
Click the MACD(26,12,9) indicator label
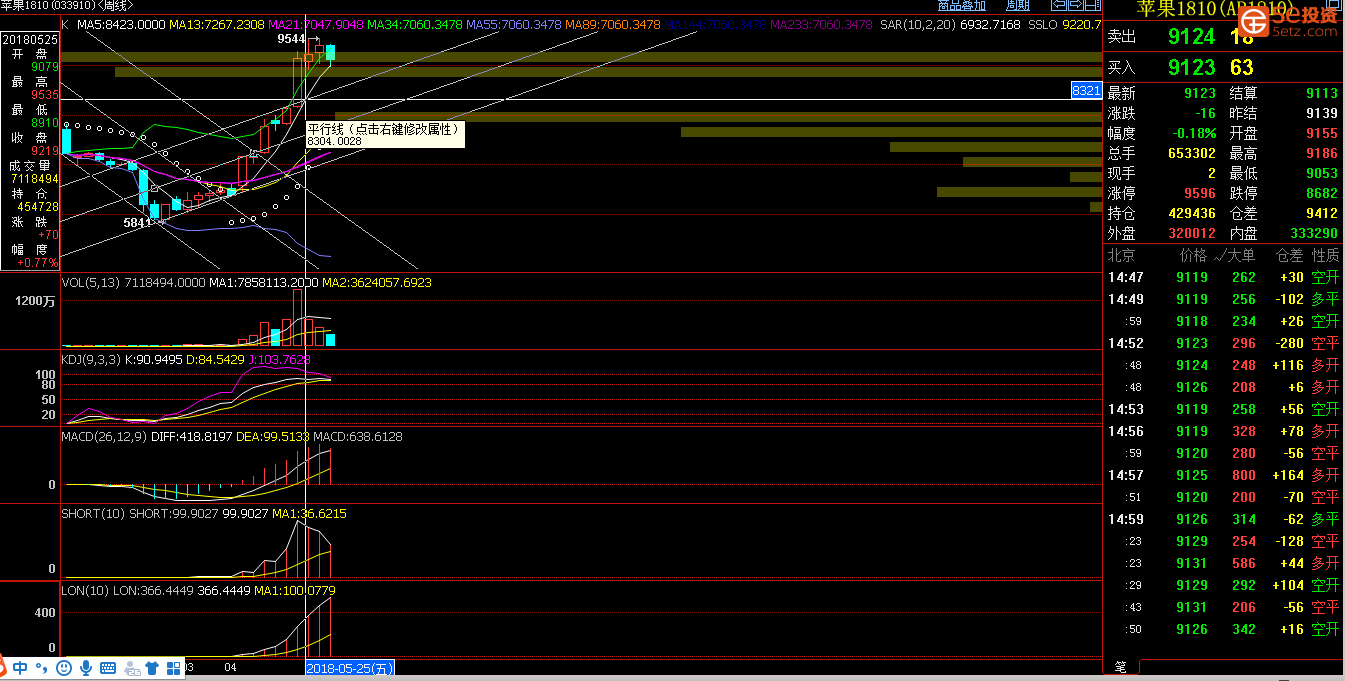click(105, 437)
